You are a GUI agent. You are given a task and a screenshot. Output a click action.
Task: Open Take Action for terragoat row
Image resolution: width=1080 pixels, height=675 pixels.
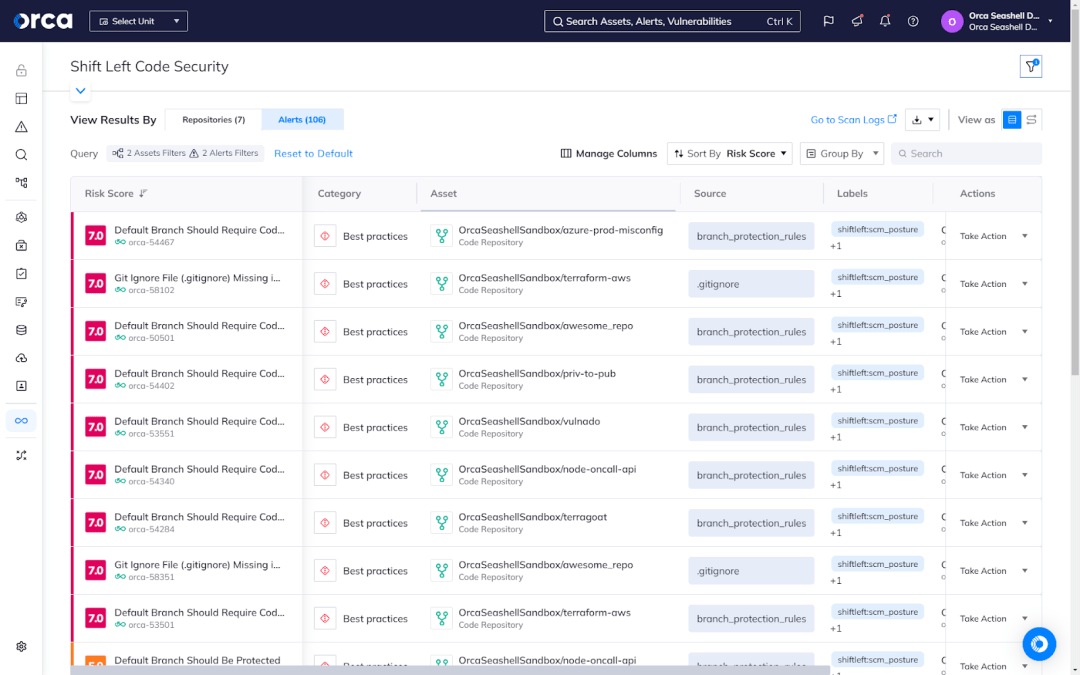click(993, 523)
